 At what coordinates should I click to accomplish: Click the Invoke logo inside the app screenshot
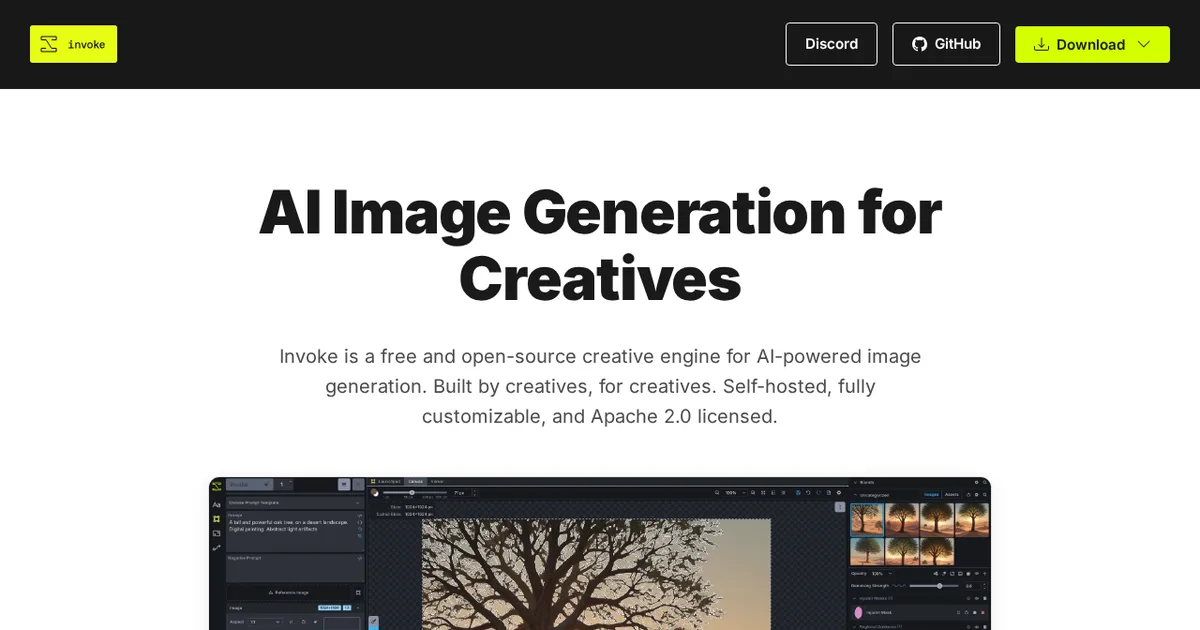tap(217, 486)
